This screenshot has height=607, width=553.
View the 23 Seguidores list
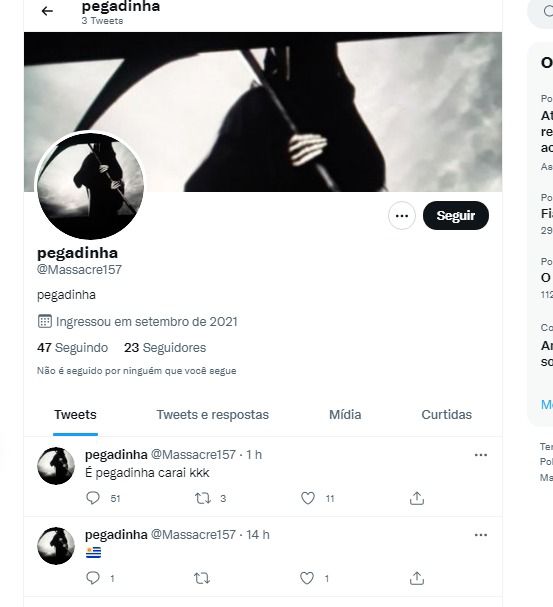point(165,348)
